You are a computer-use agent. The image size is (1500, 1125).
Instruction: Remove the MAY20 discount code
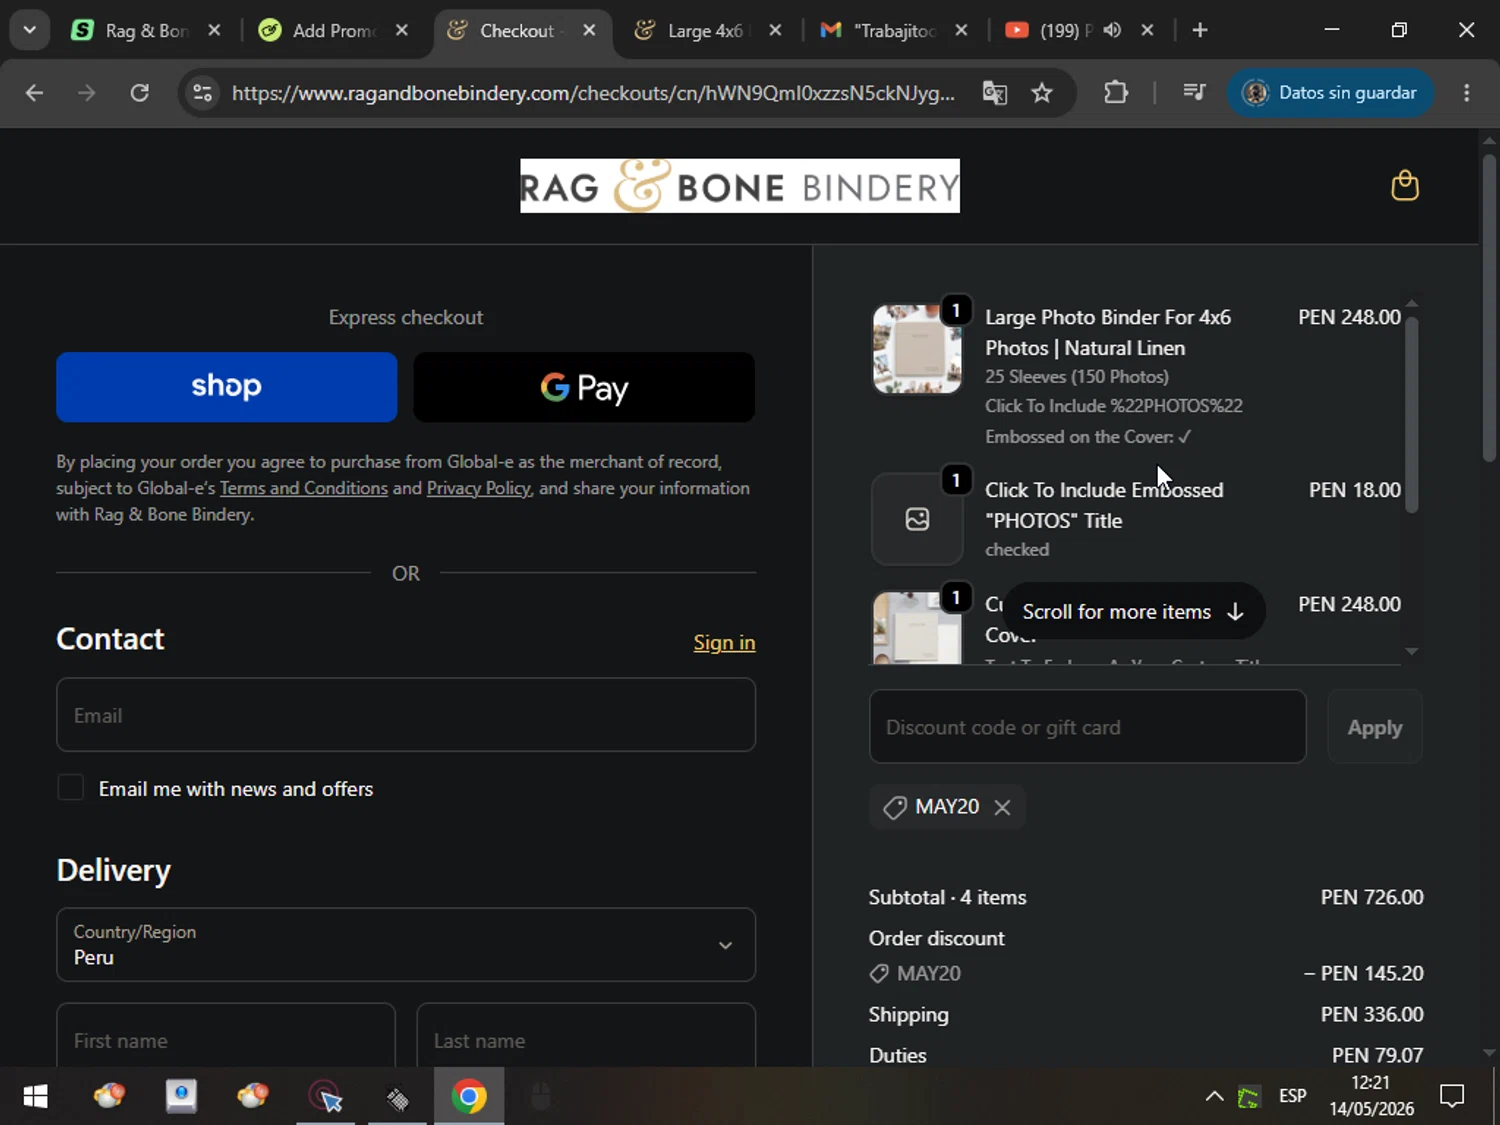click(1002, 807)
